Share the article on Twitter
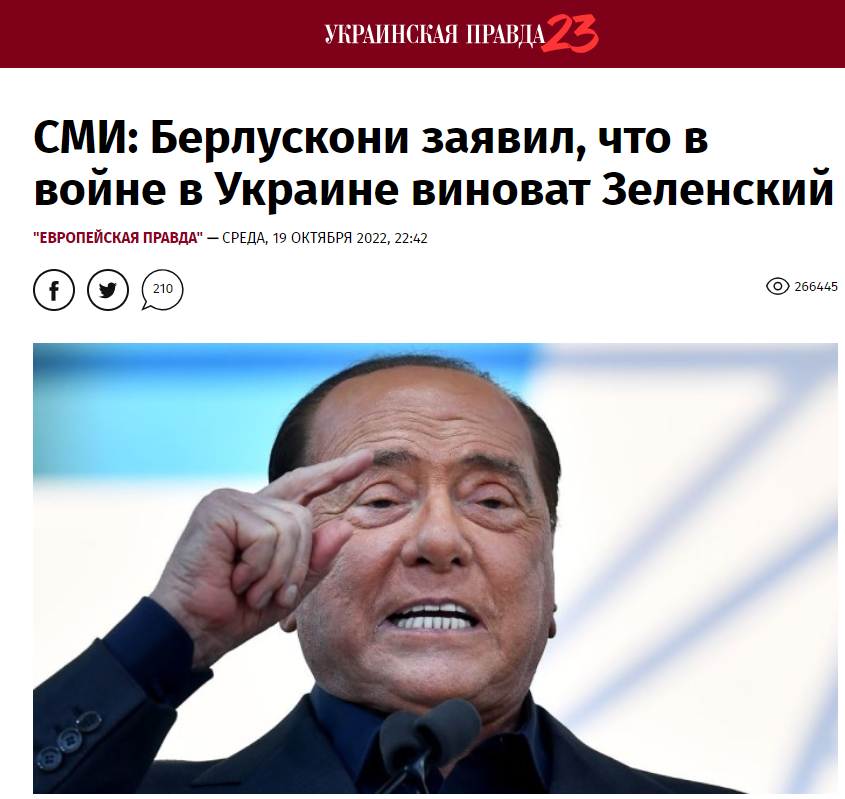This screenshot has height=799, width=845. tap(108, 290)
